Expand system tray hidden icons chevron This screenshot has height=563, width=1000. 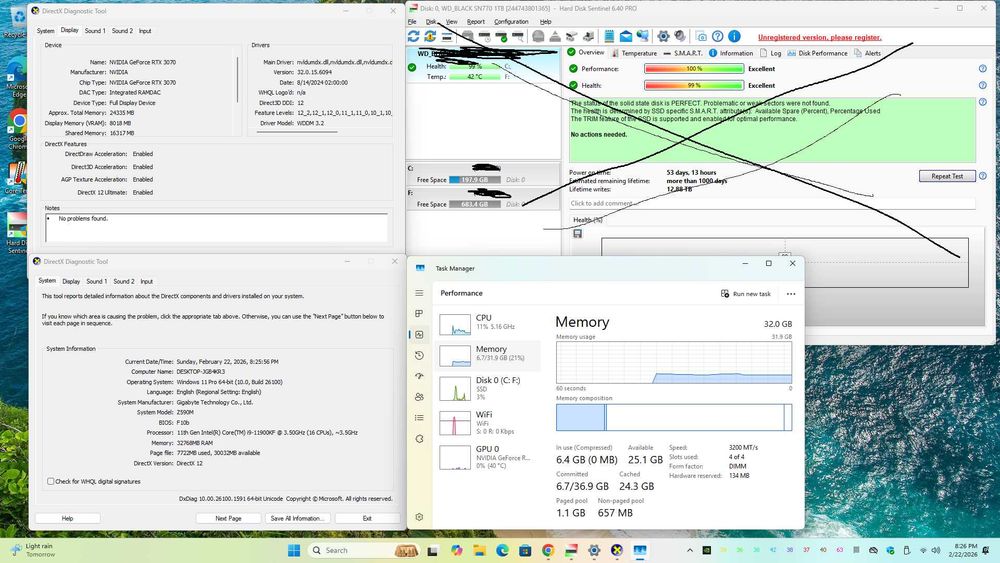(x=689, y=550)
